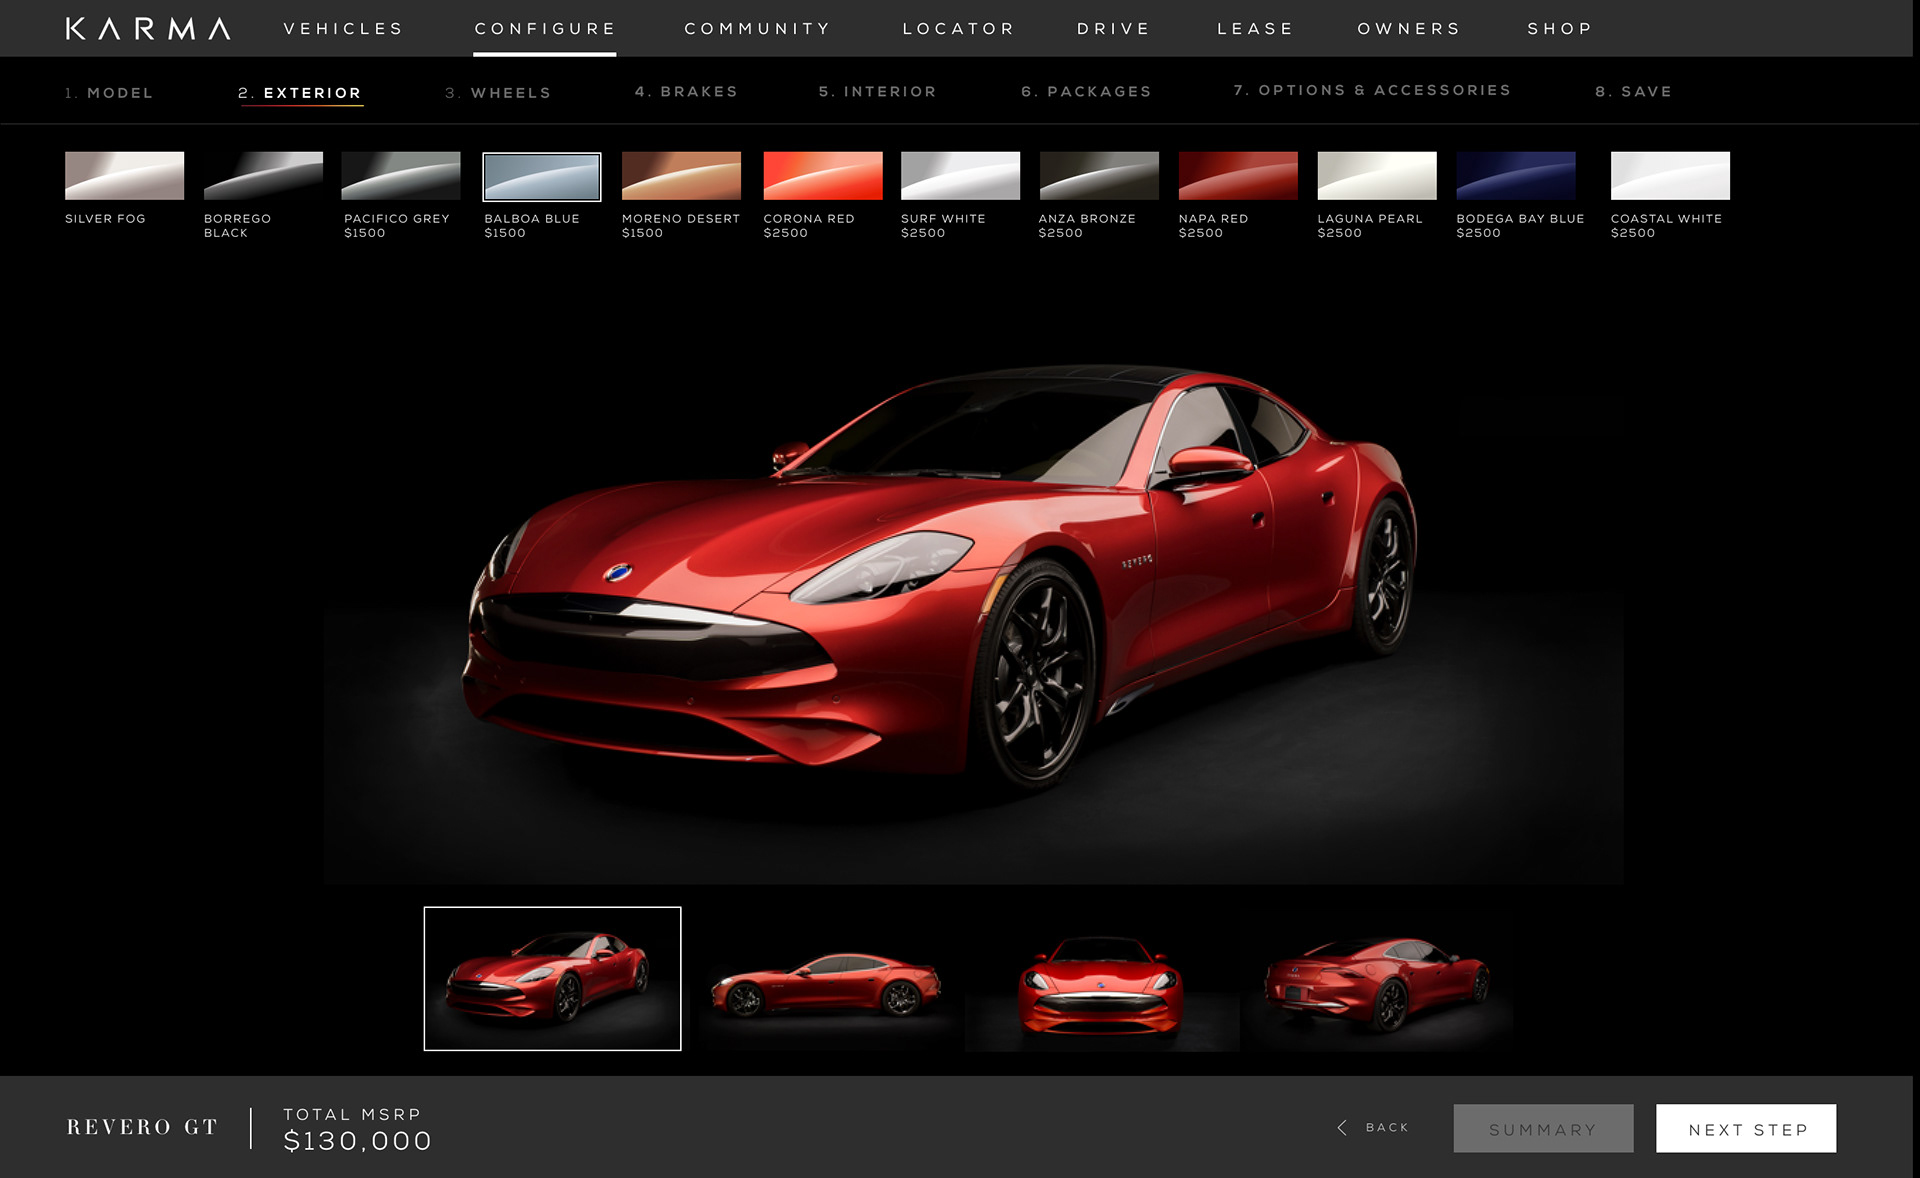This screenshot has height=1178, width=1920.
Task: Select Napa Red paint swatch
Action: (x=1238, y=176)
